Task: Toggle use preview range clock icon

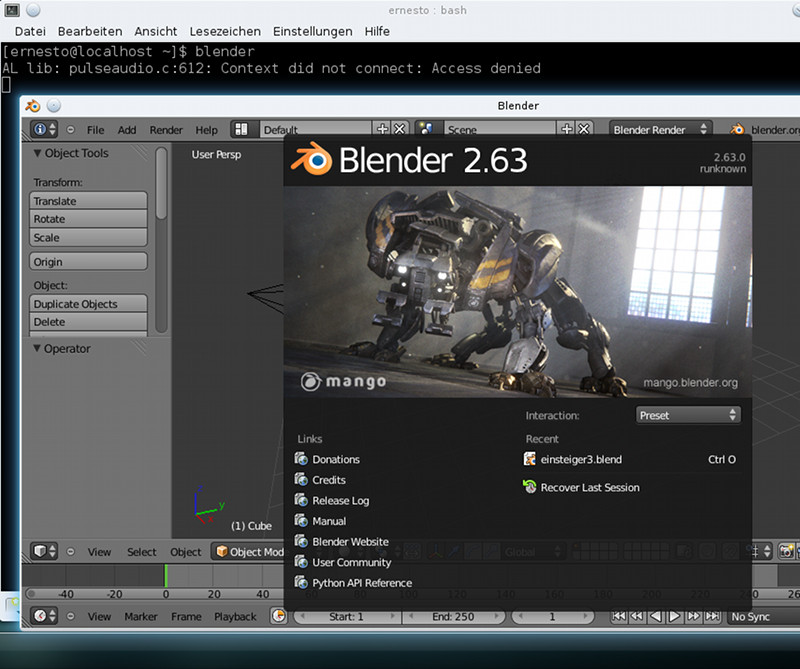Action: tap(279, 616)
